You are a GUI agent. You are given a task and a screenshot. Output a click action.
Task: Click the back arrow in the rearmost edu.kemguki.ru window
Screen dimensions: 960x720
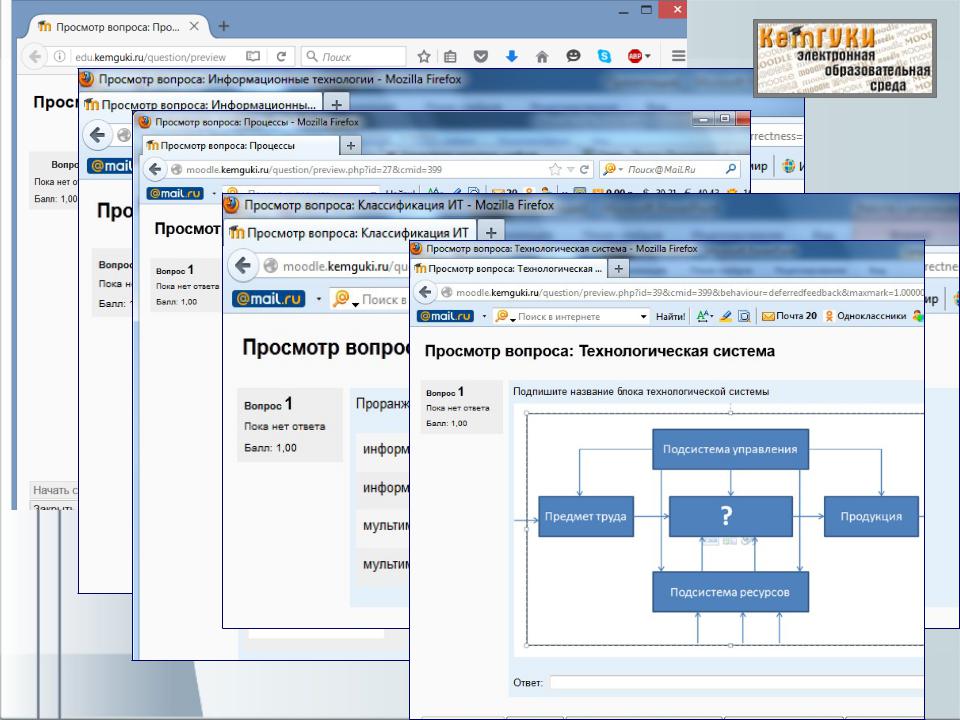pos(35,56)
